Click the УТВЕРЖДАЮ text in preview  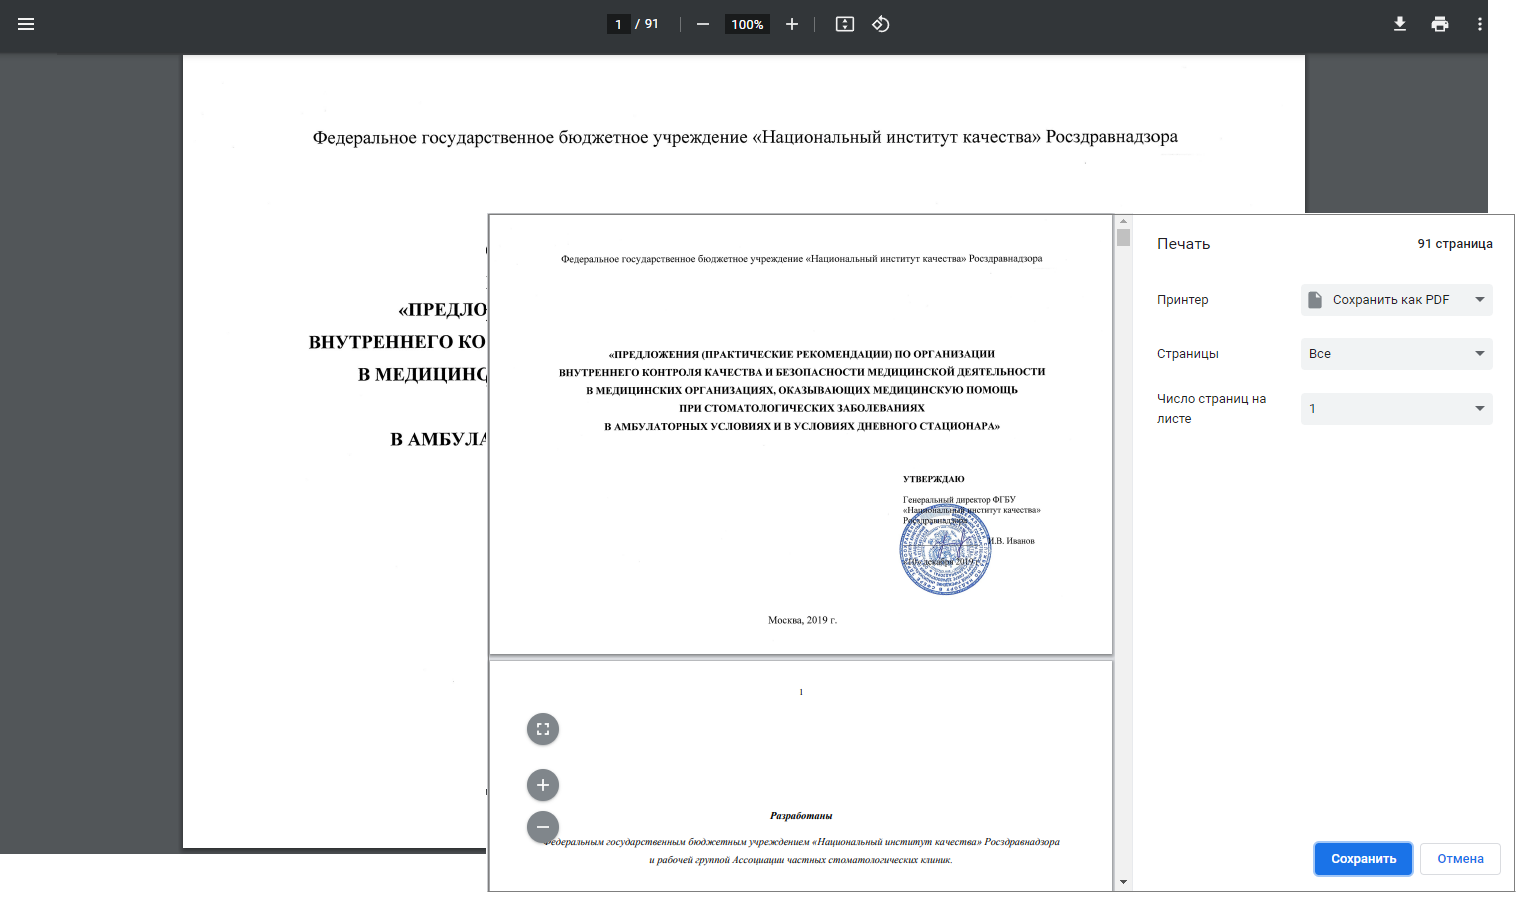click(x=934, y=479)
